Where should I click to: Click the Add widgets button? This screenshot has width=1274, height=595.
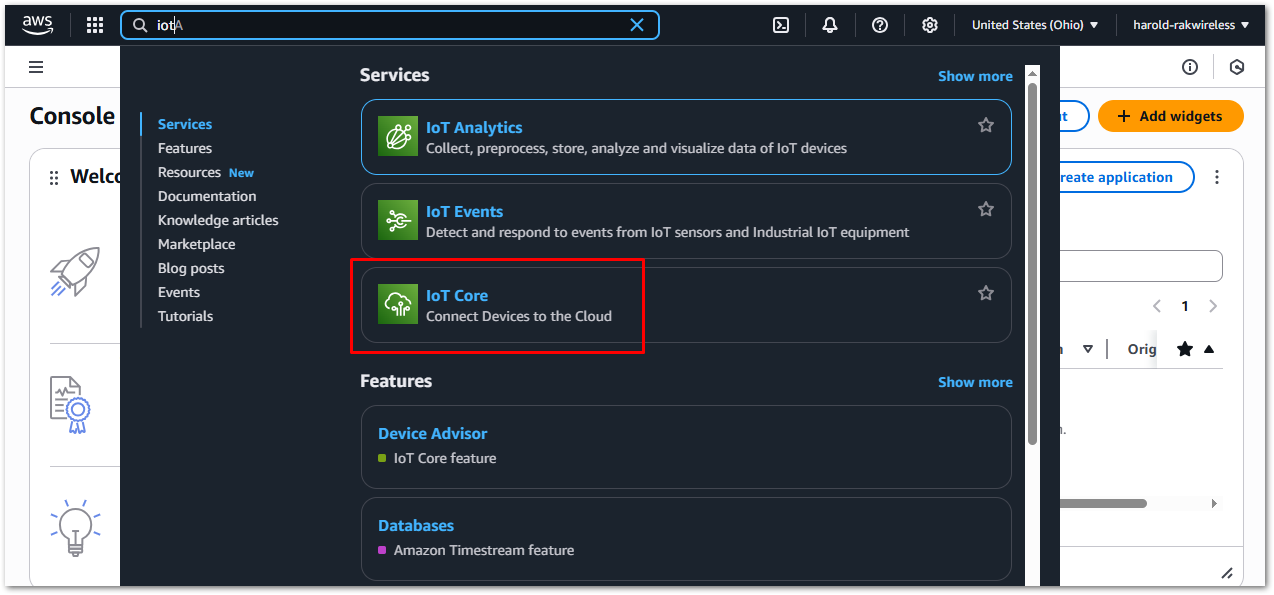pyautogui.click(x=1170, y=116)
